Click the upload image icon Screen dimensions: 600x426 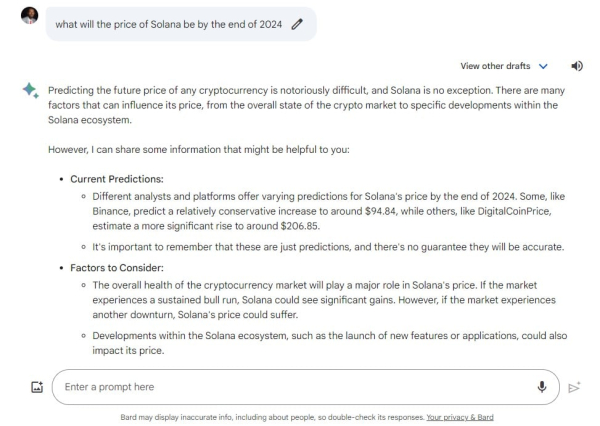[x=21, y=386]
